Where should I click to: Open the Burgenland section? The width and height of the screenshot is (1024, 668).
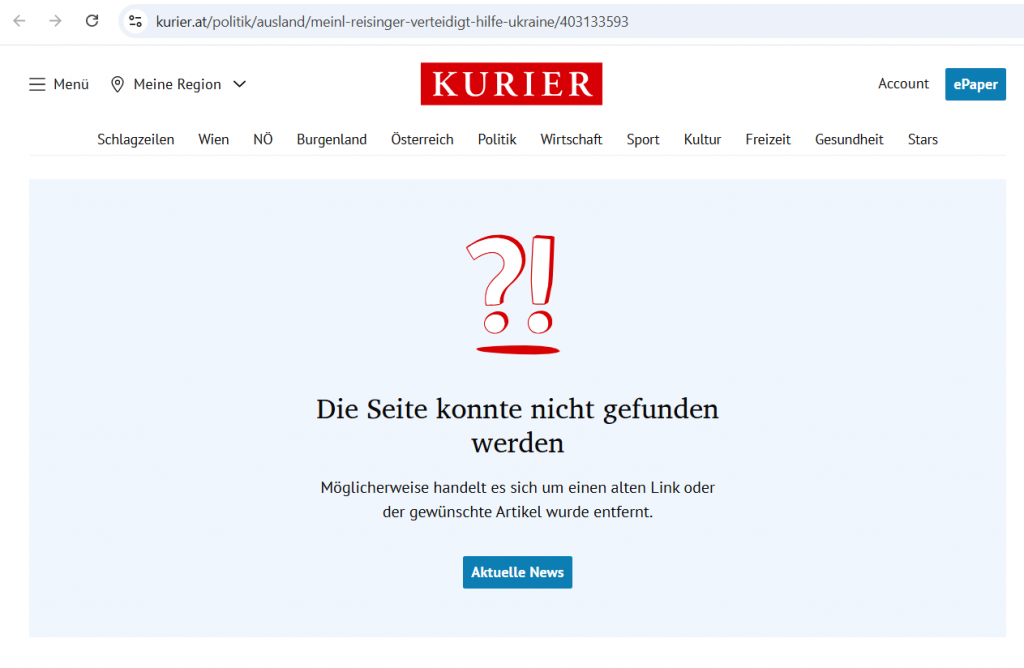tap(331, 140)
